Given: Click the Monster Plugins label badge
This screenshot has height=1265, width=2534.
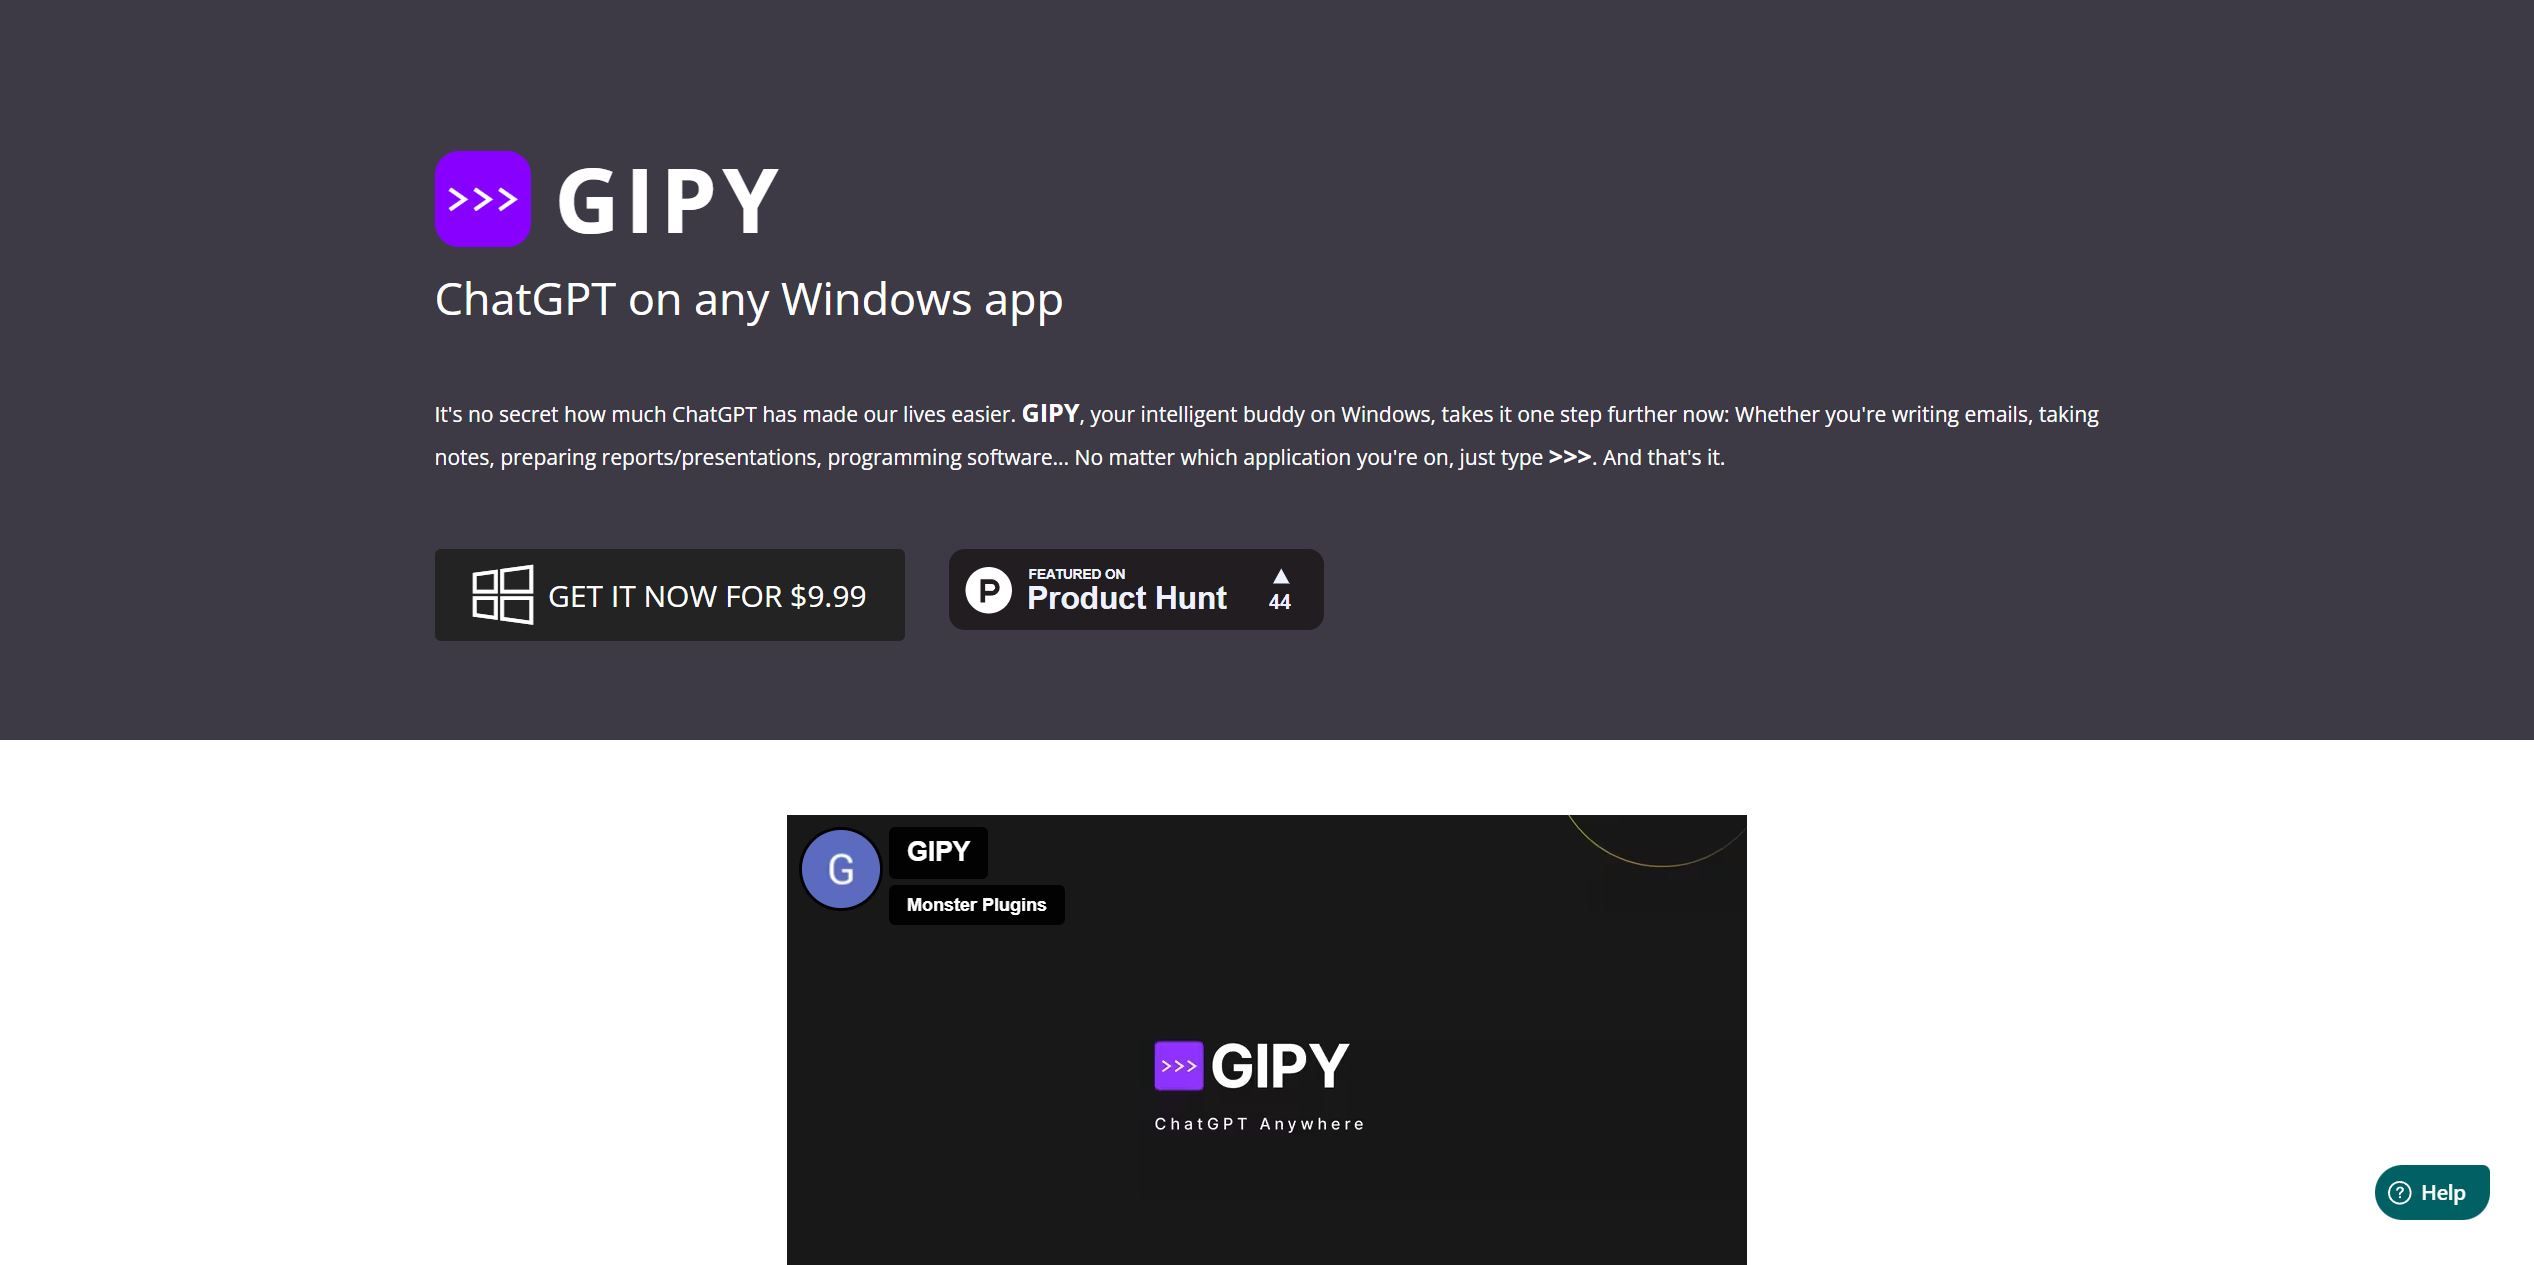Looking at the screenshot, I should (976, 903).
